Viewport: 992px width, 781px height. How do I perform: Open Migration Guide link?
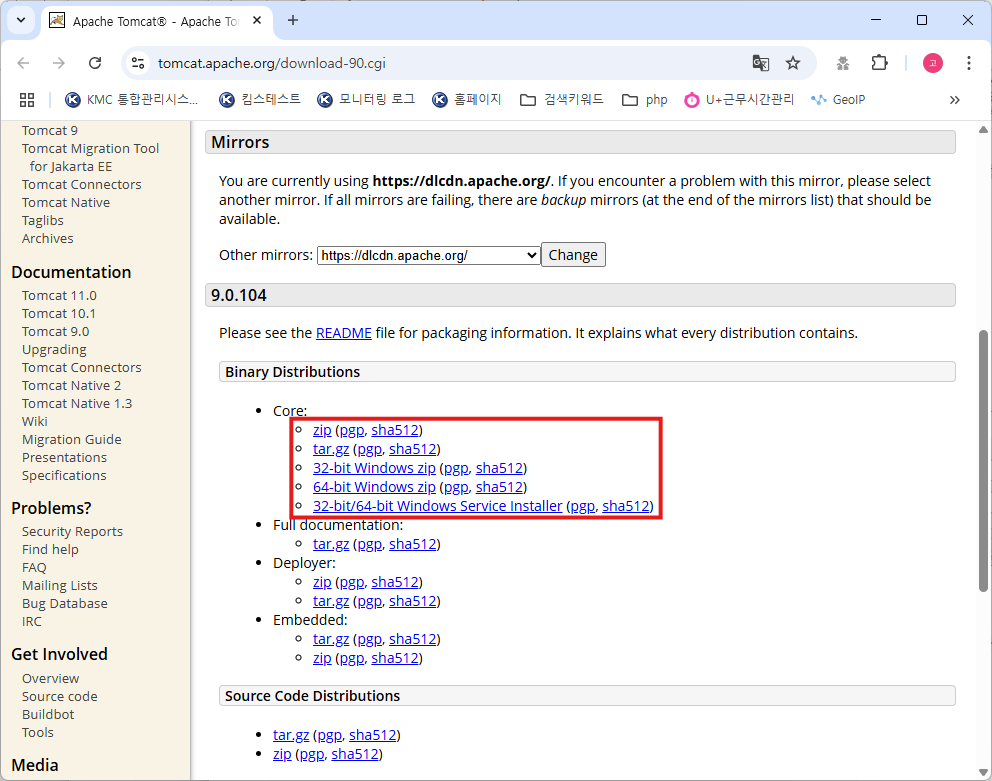(71, 440)
